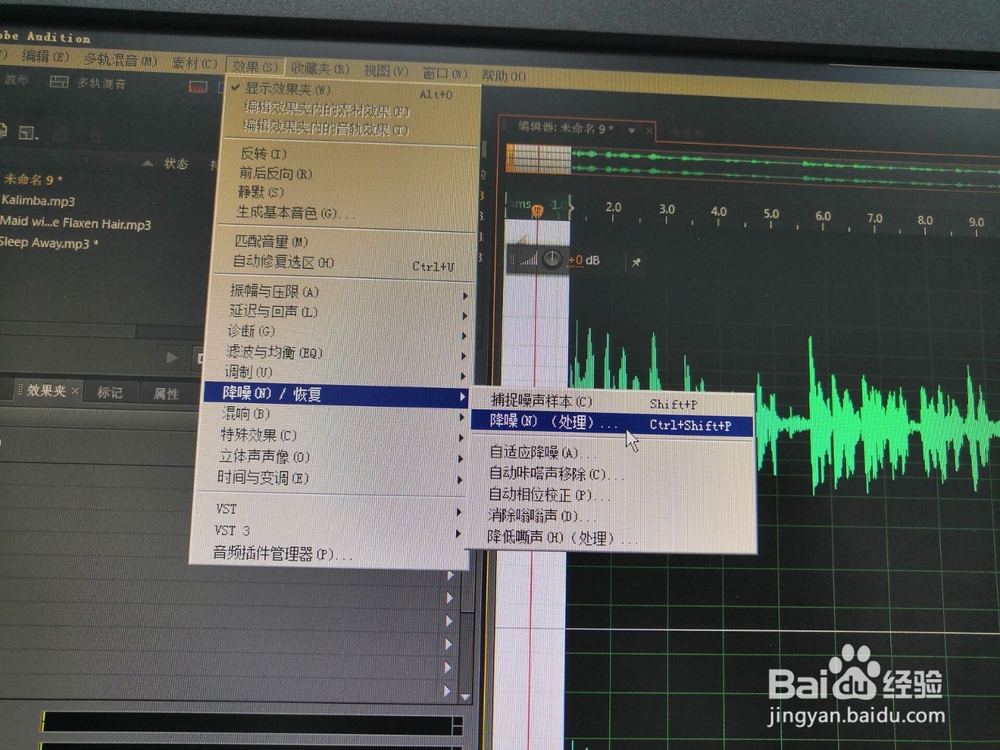
Task: Choose 降噪 (N) (处理) submenu item
Action: (x=611, y=423)
